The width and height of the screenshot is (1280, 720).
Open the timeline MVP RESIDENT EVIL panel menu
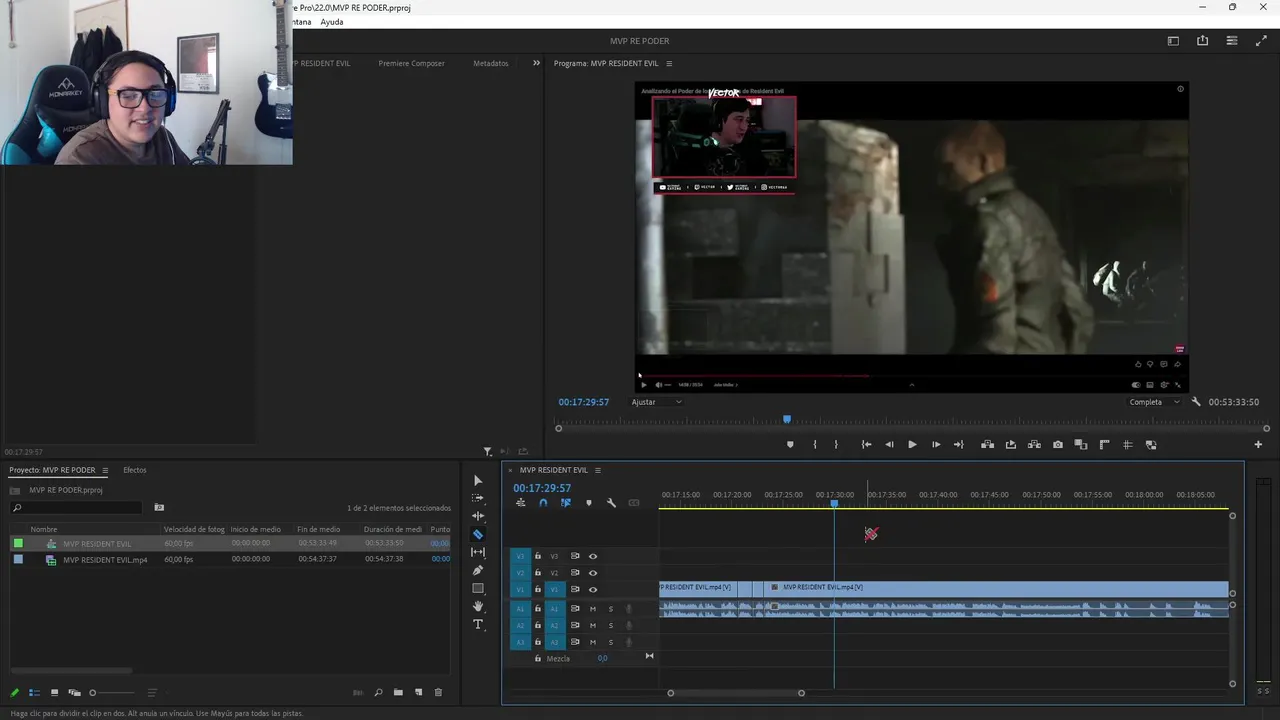598,470
